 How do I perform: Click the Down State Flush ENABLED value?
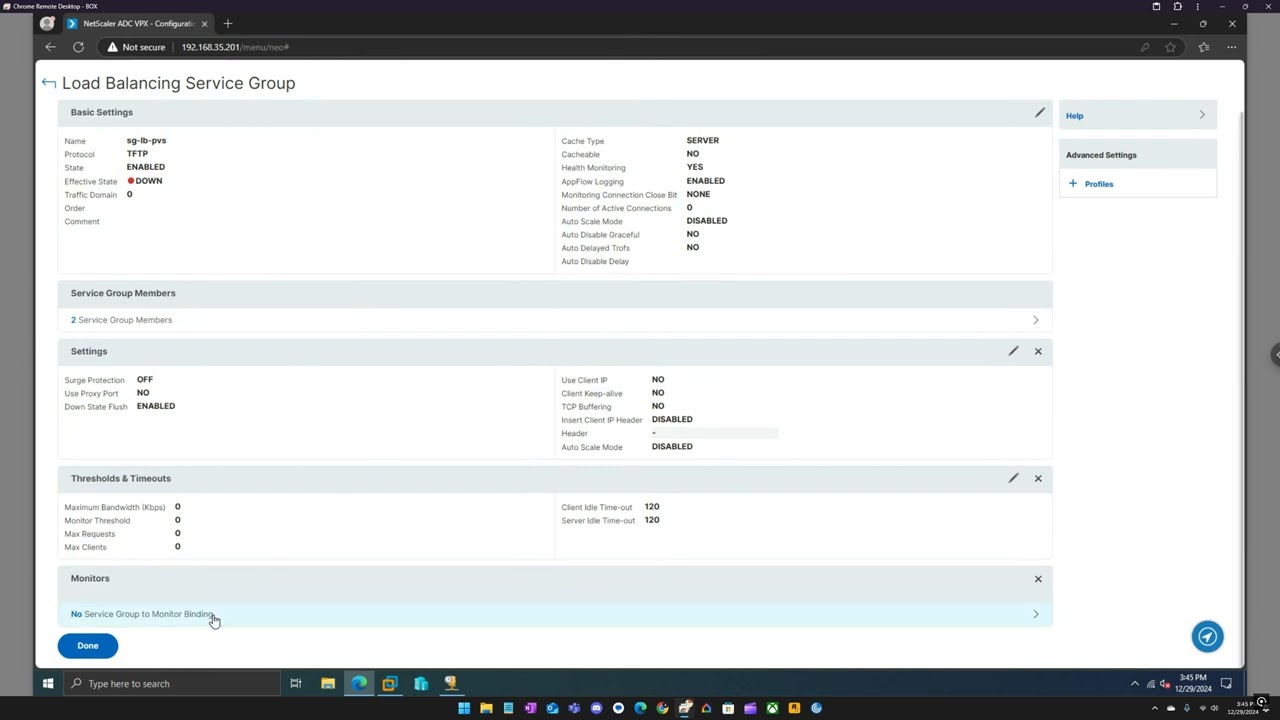(x=156, y=406)
